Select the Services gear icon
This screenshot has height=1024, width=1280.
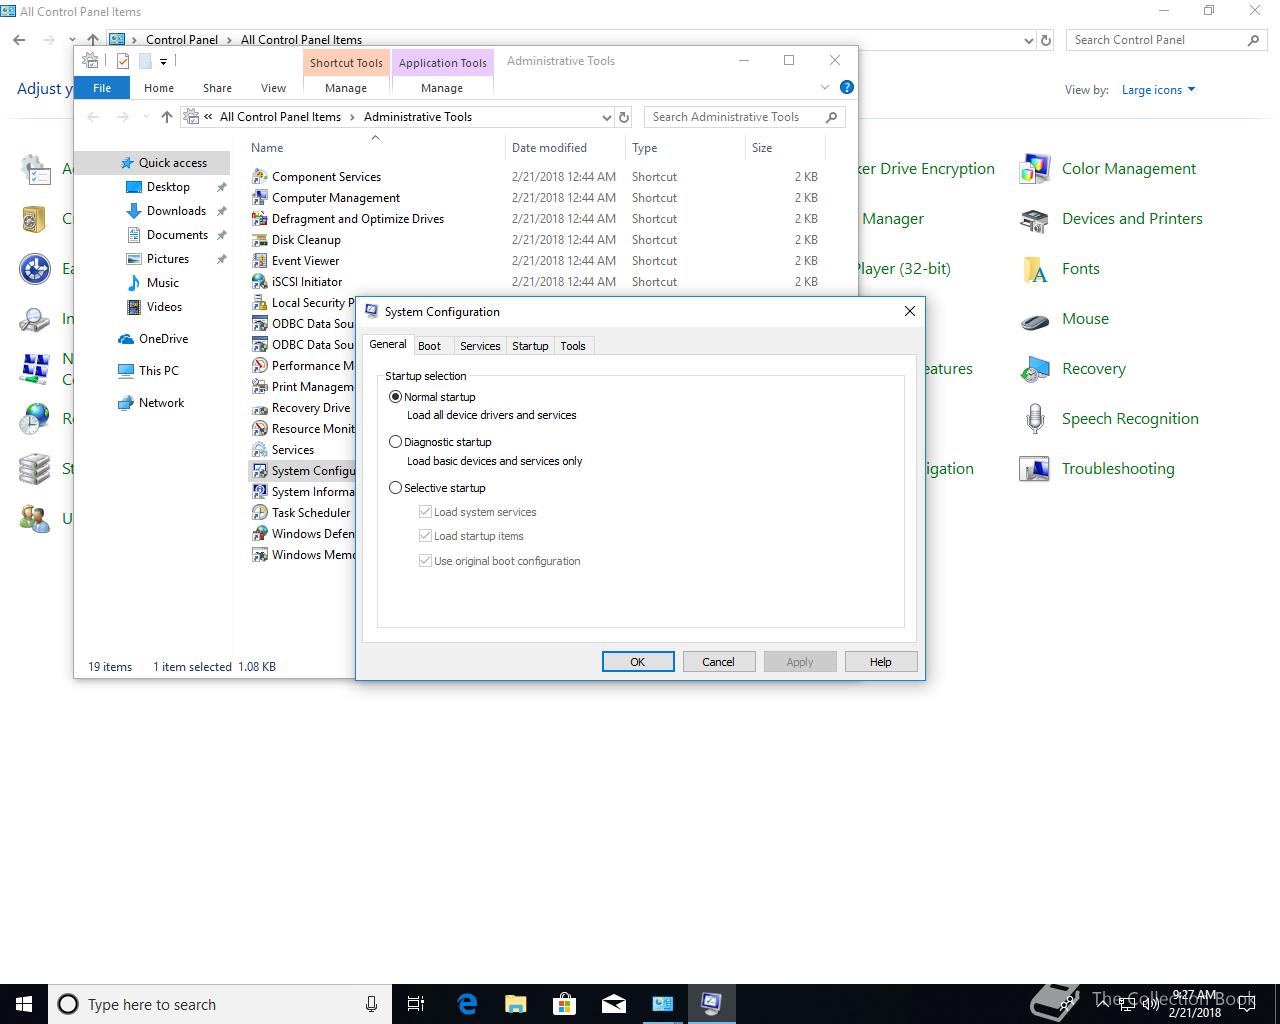coord(260,450)
